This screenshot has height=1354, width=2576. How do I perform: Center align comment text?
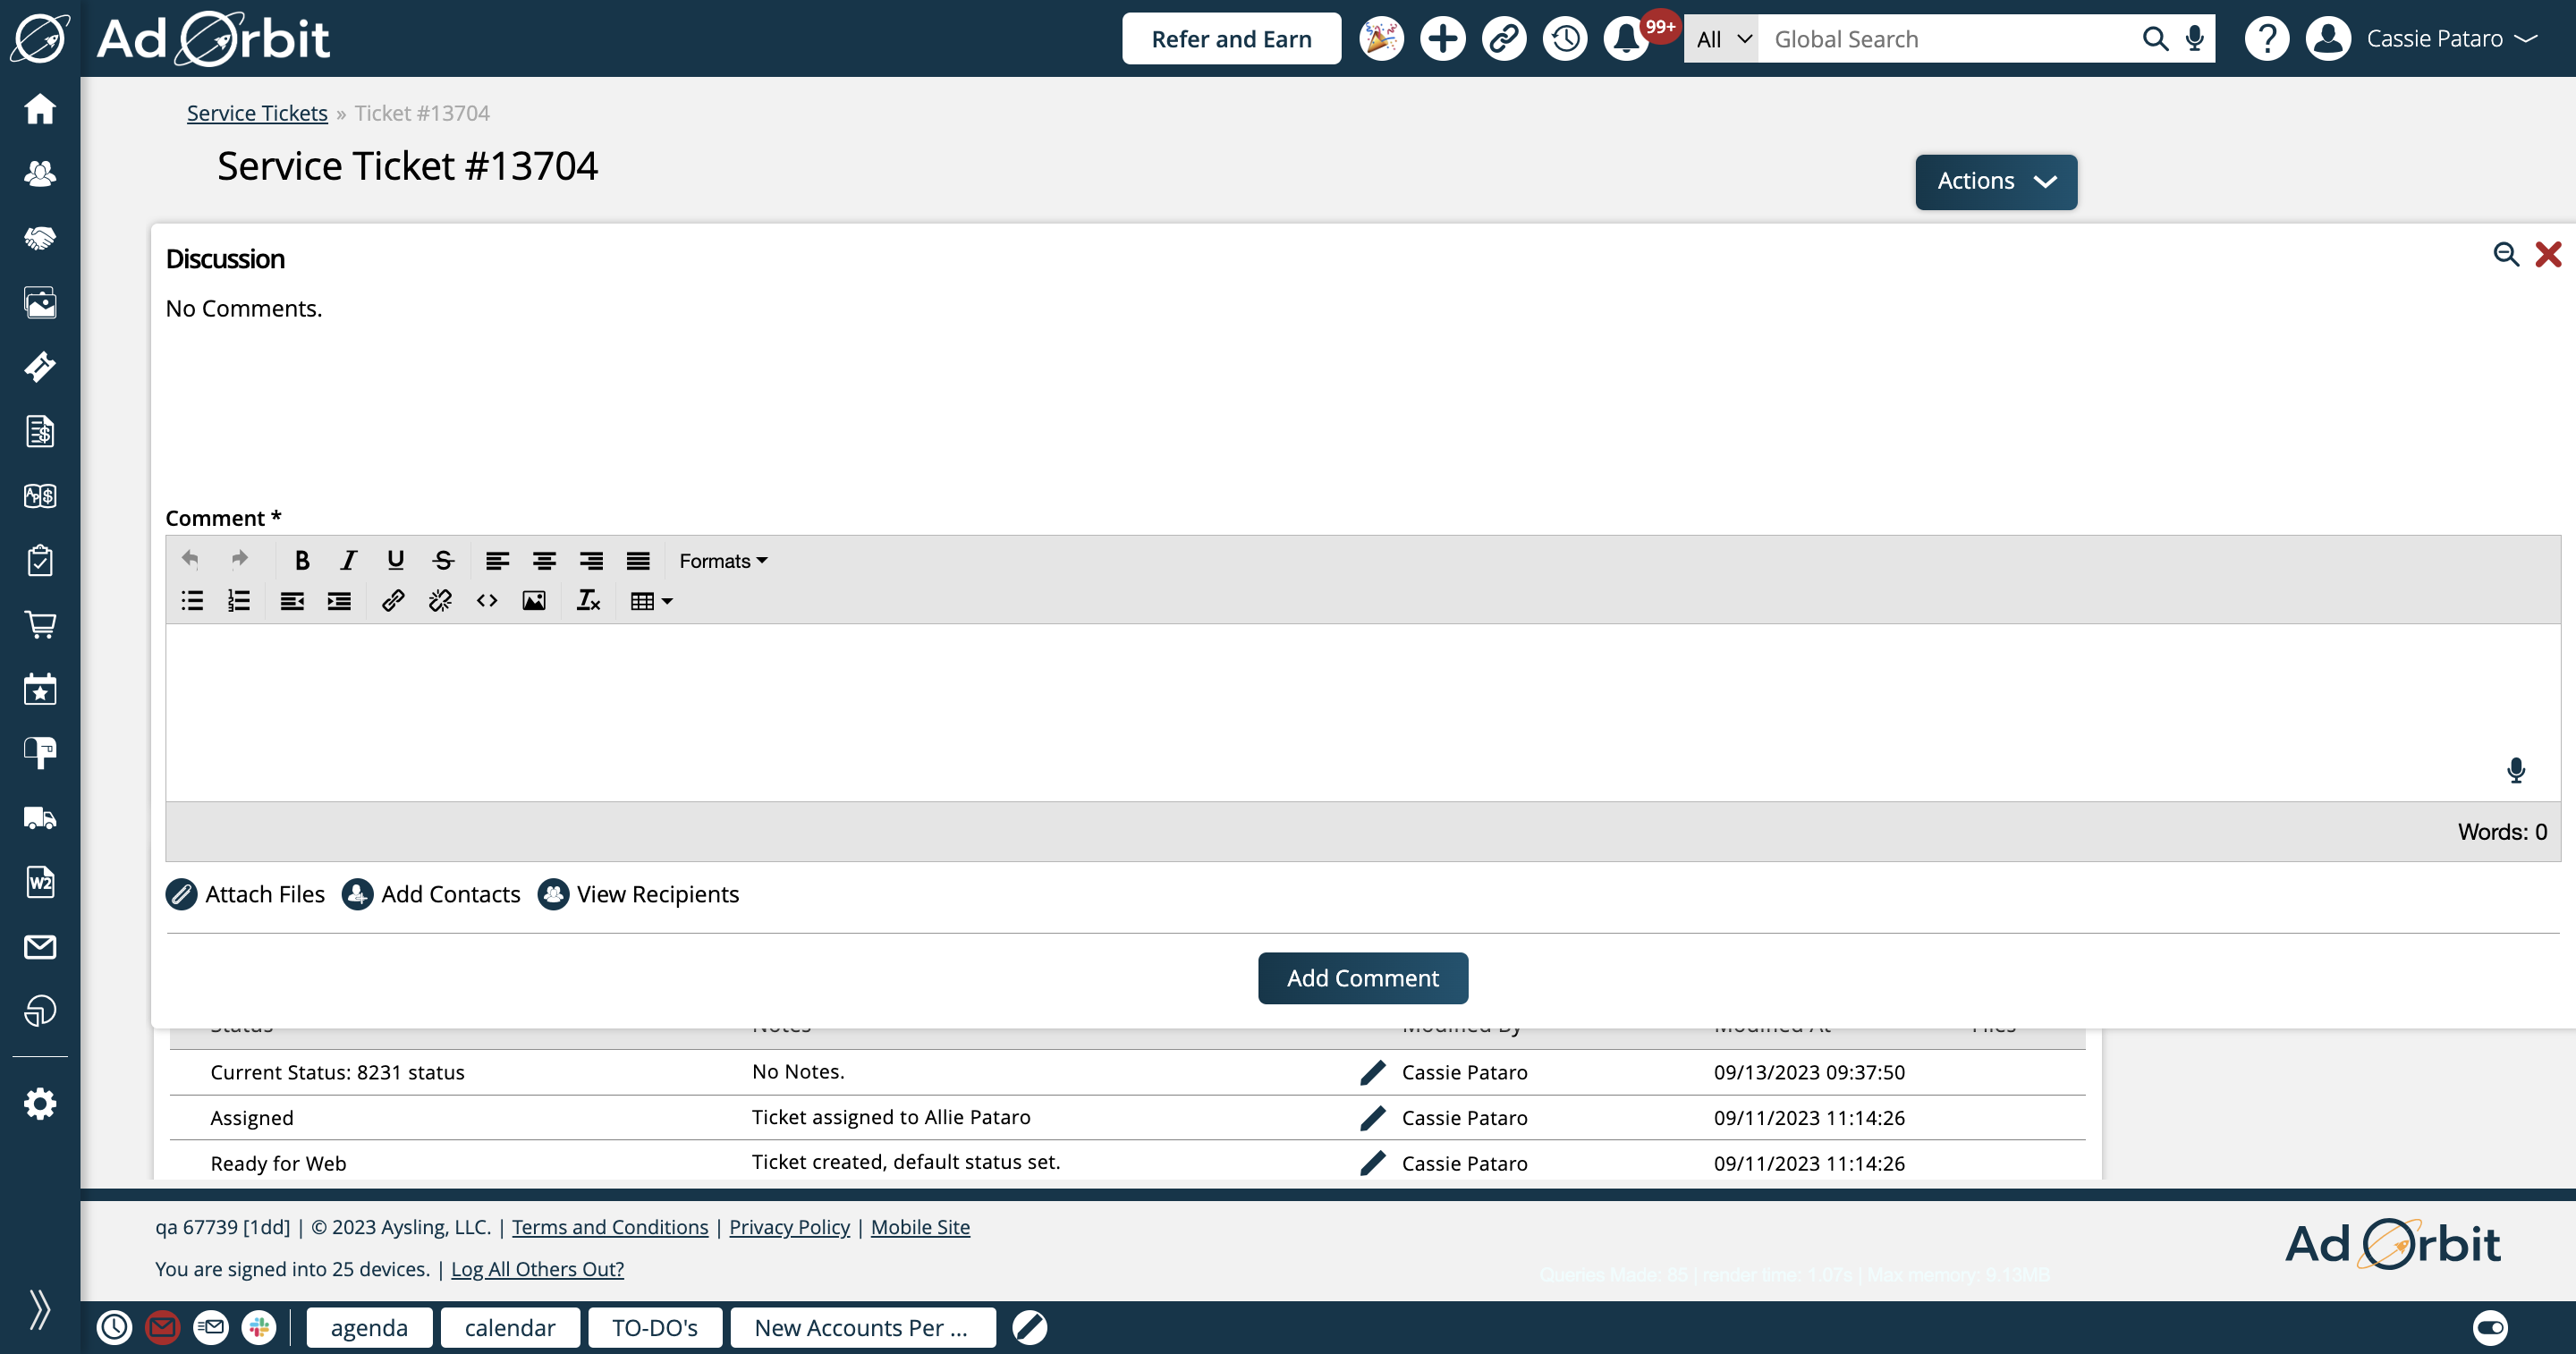click(544, 560)
